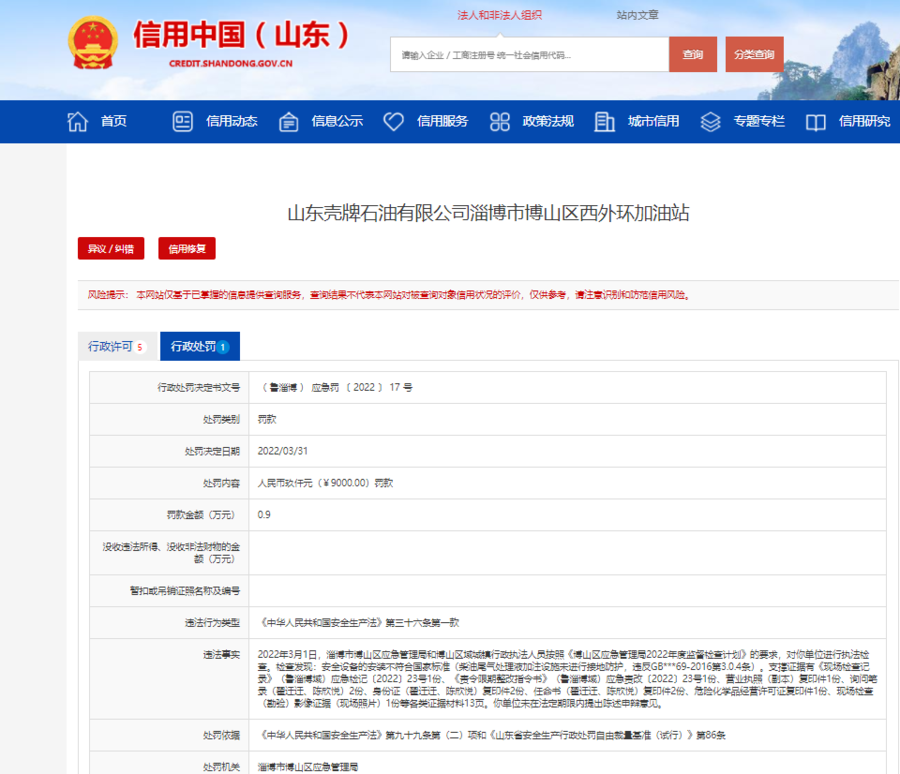Open the 信用研究 menu item

864,122
